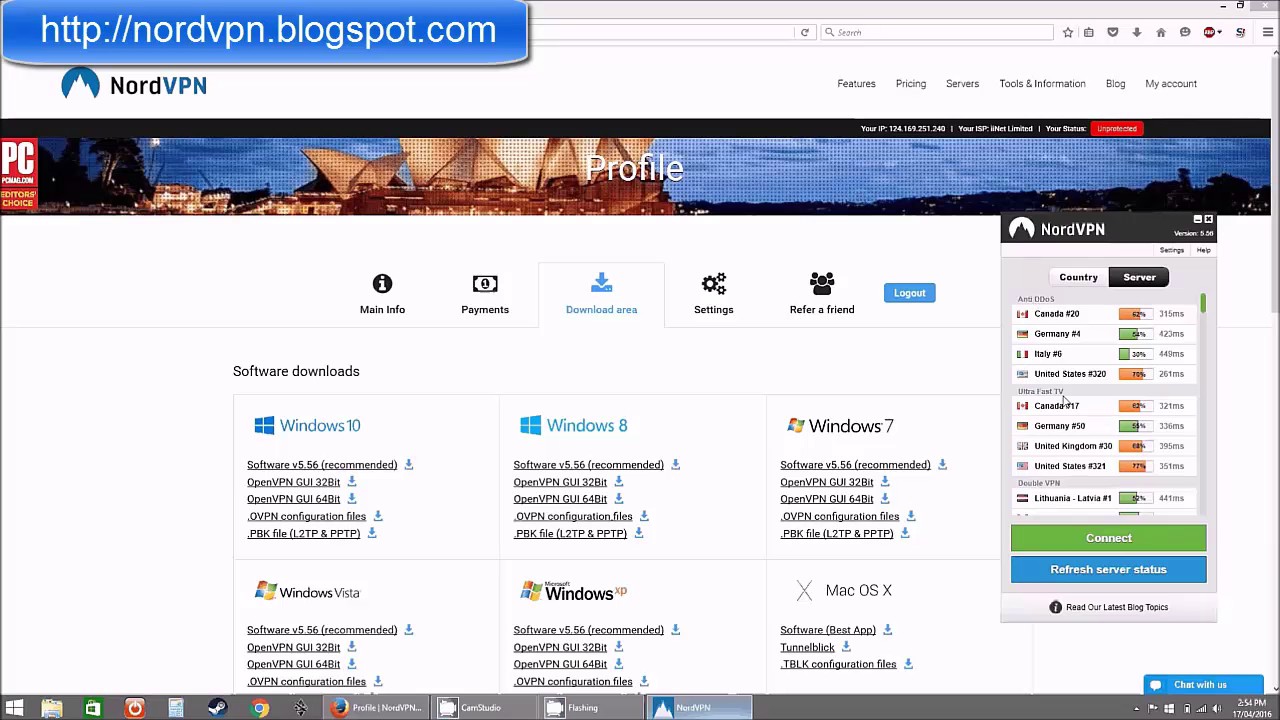This screenshot has width=1280, height=720.
Task: Click the red Unprotected status badge
Action: (x=1116, y=129)
